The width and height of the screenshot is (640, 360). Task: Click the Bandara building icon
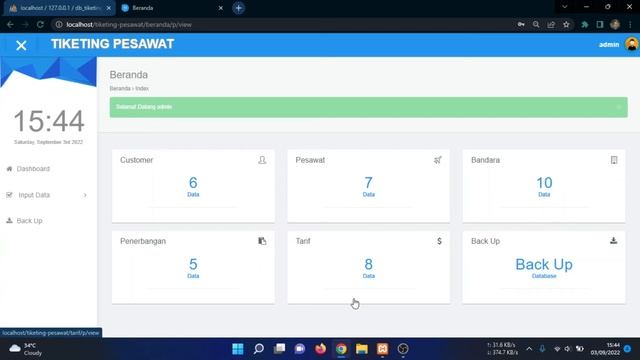[x=614, y=160]
